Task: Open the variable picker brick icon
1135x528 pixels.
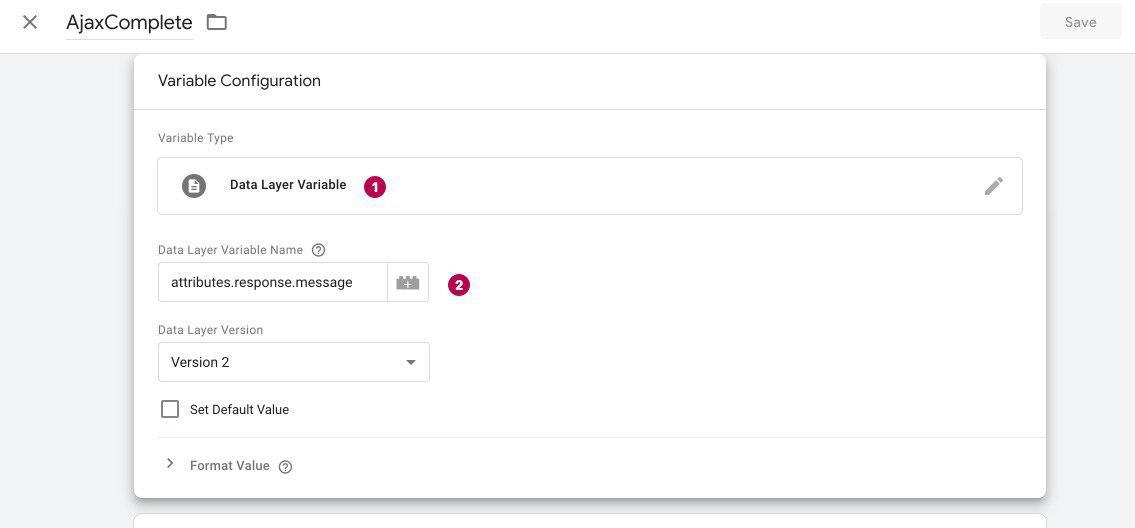Action: pyautogui.click(x=408, y=282)
